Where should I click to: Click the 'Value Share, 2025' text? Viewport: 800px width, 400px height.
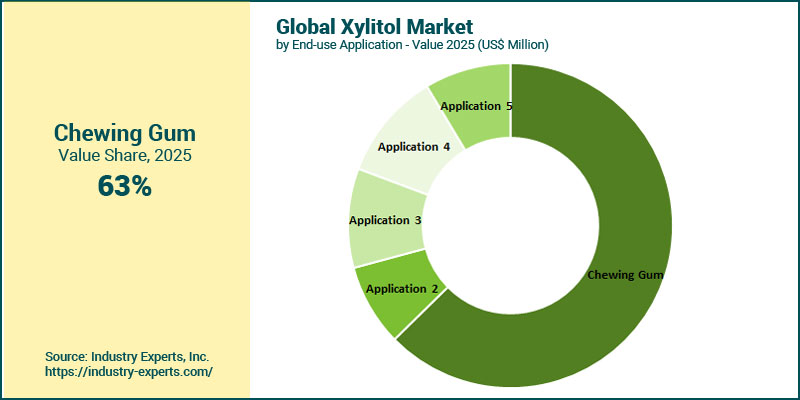point(124,155)
